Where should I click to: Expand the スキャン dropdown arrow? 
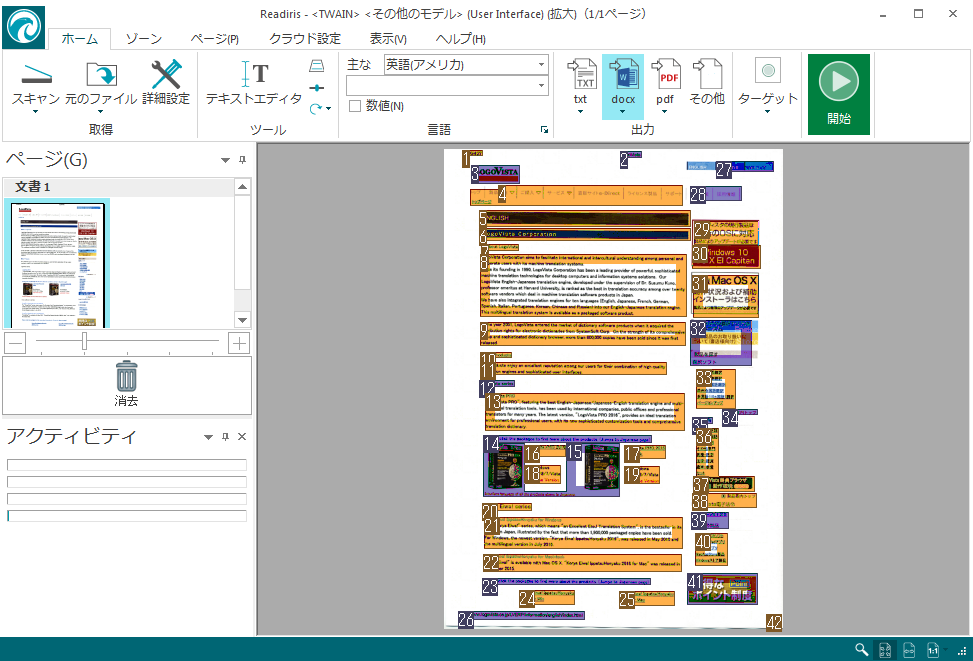(x=35, y=112)
